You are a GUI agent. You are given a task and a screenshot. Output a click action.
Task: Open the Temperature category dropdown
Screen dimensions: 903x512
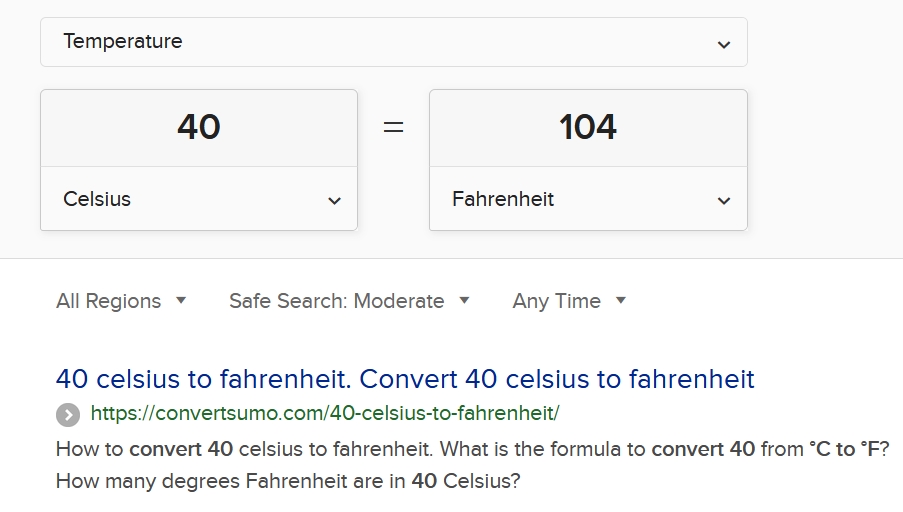(x=394, y=42)
